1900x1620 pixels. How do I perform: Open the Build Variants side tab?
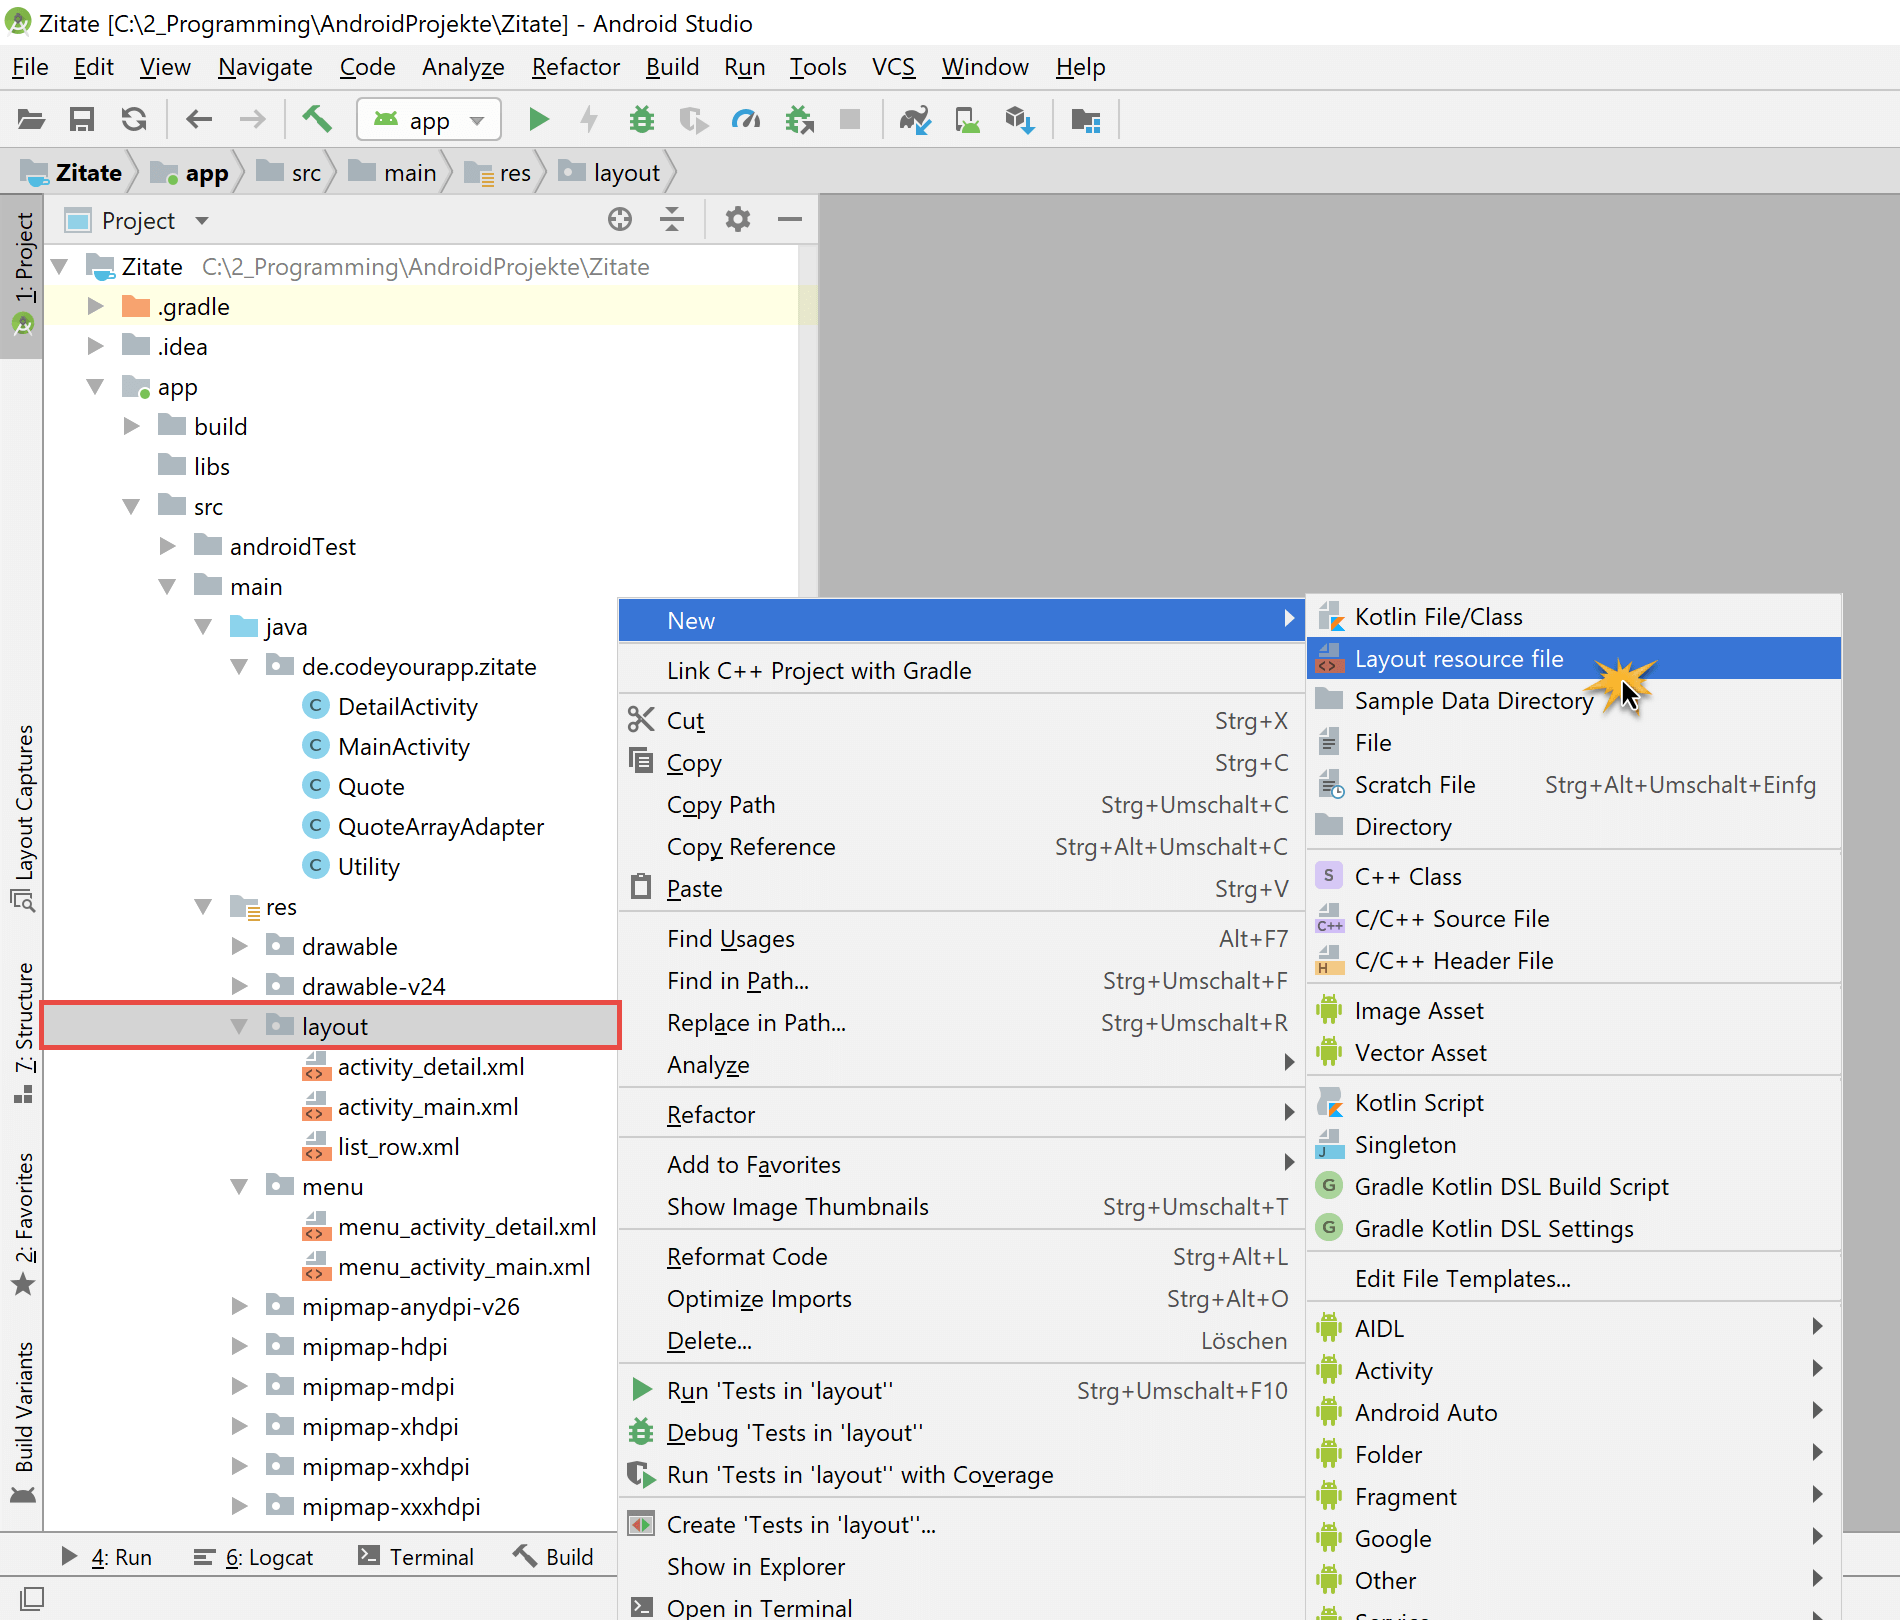coord(23,1421)
